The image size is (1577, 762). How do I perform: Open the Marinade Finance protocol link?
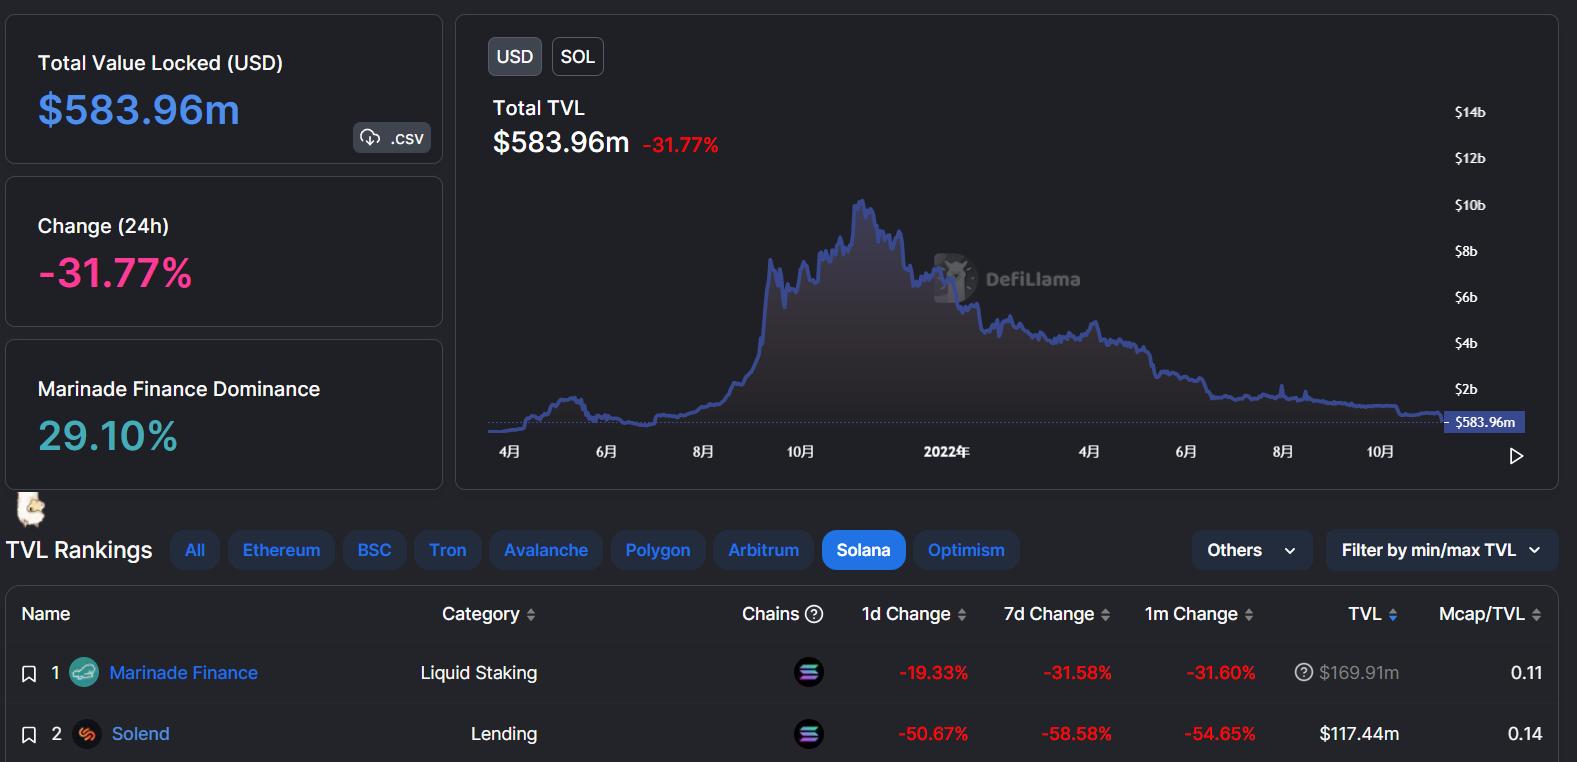pyautogui.click(x=183, y=673)
